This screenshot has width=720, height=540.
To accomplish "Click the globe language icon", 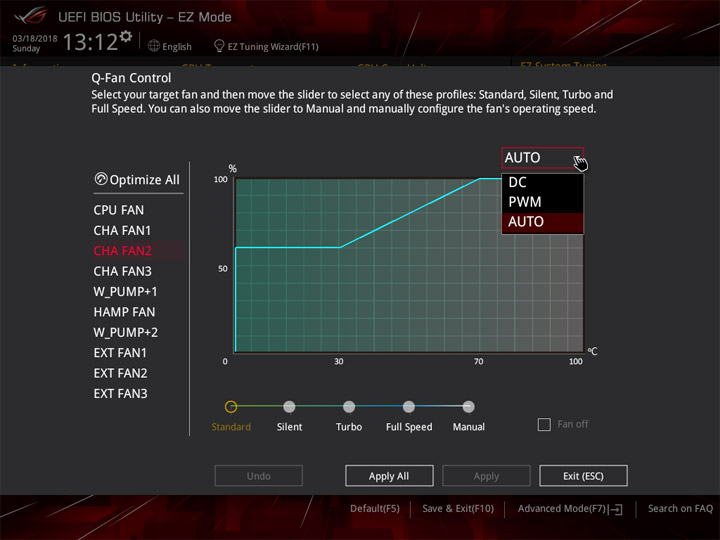I will pos(154,46).
